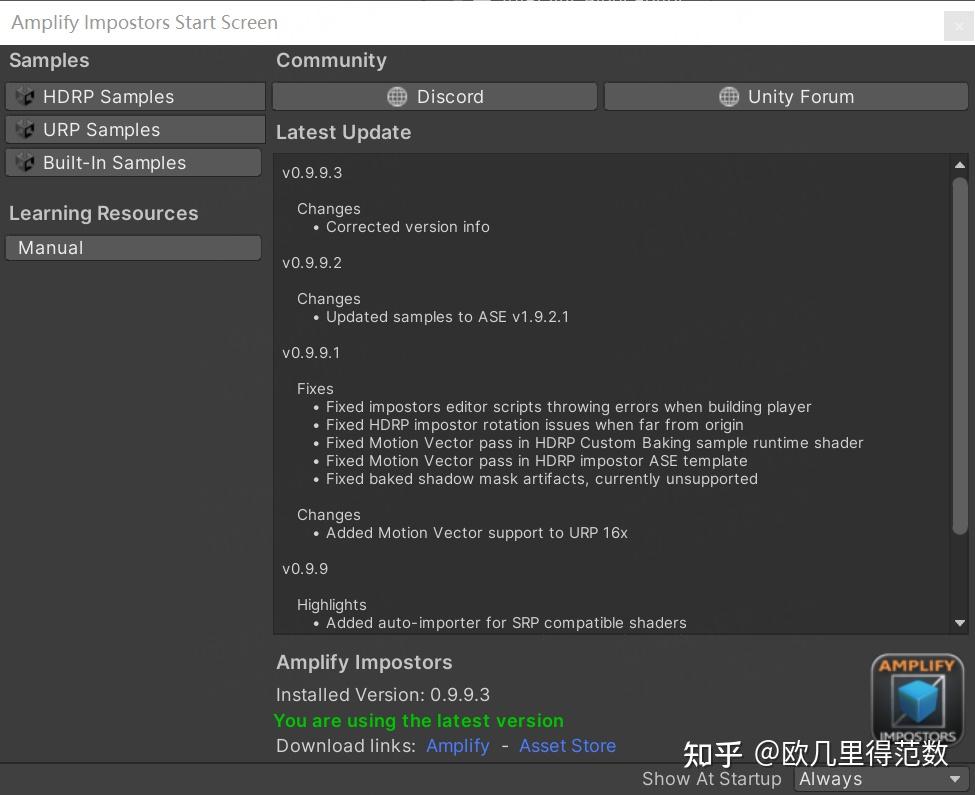Close the Amplify Impostors Start Screen window
This screenshot has width=975, height=795.
click(x=958, y=26)
